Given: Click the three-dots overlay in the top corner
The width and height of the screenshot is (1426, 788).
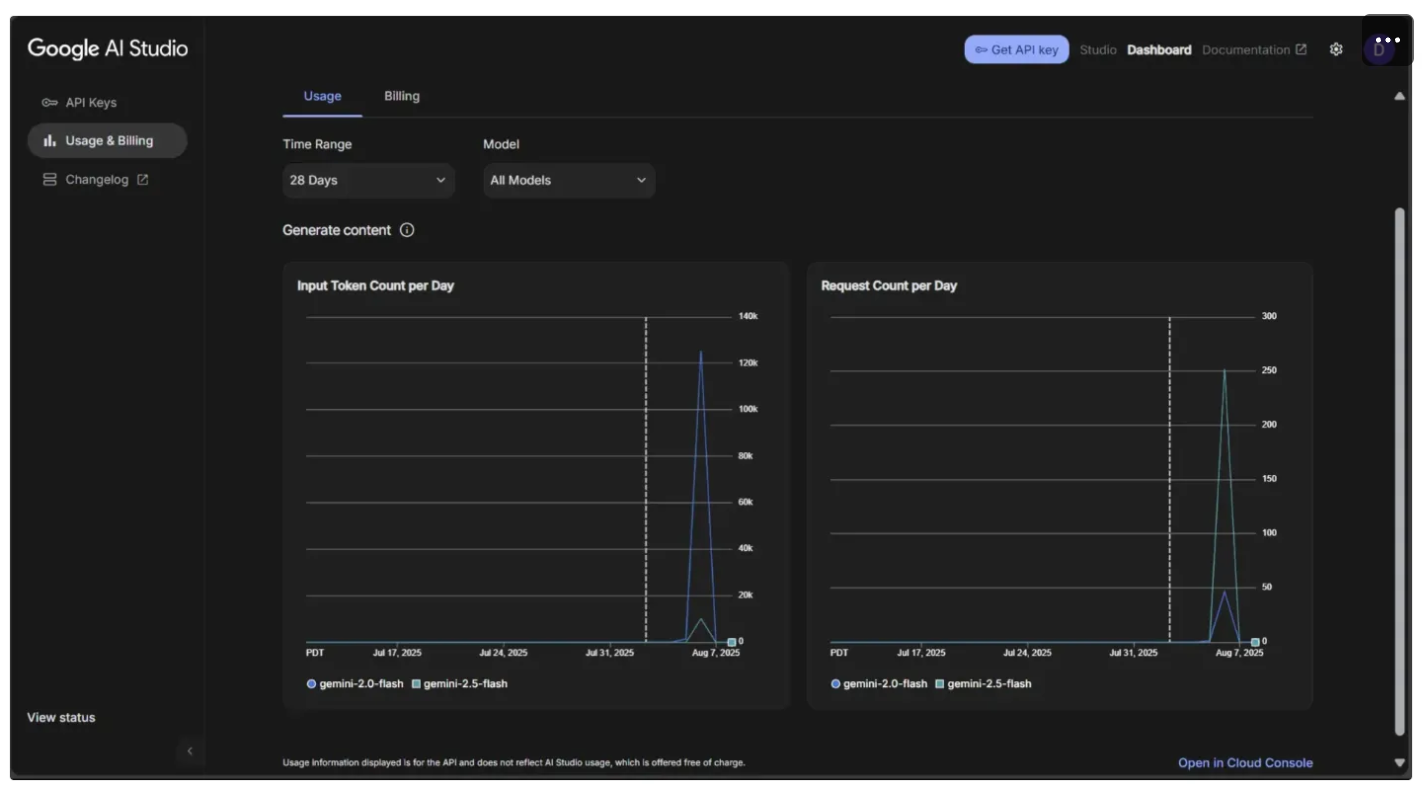Looking at the screenshot, I should 1388,40.
